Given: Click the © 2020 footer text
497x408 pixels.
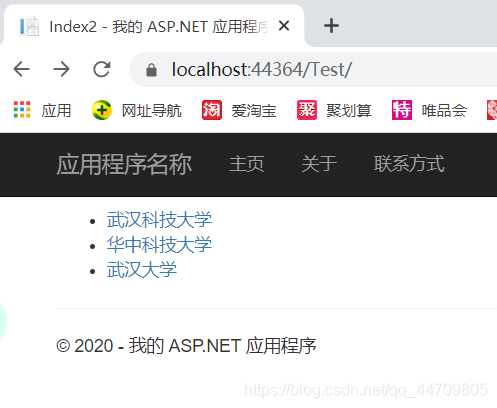Looking at the screenshot, I should point(186,346).
